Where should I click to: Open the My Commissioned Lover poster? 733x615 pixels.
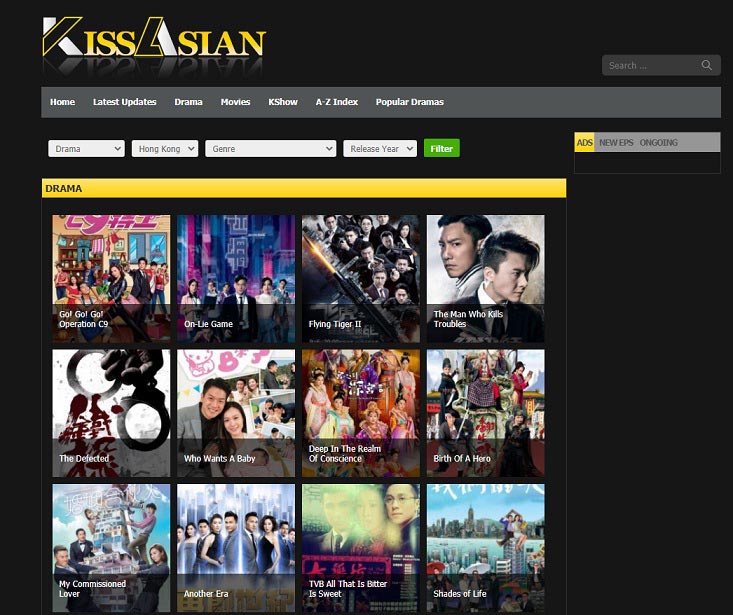111,548
